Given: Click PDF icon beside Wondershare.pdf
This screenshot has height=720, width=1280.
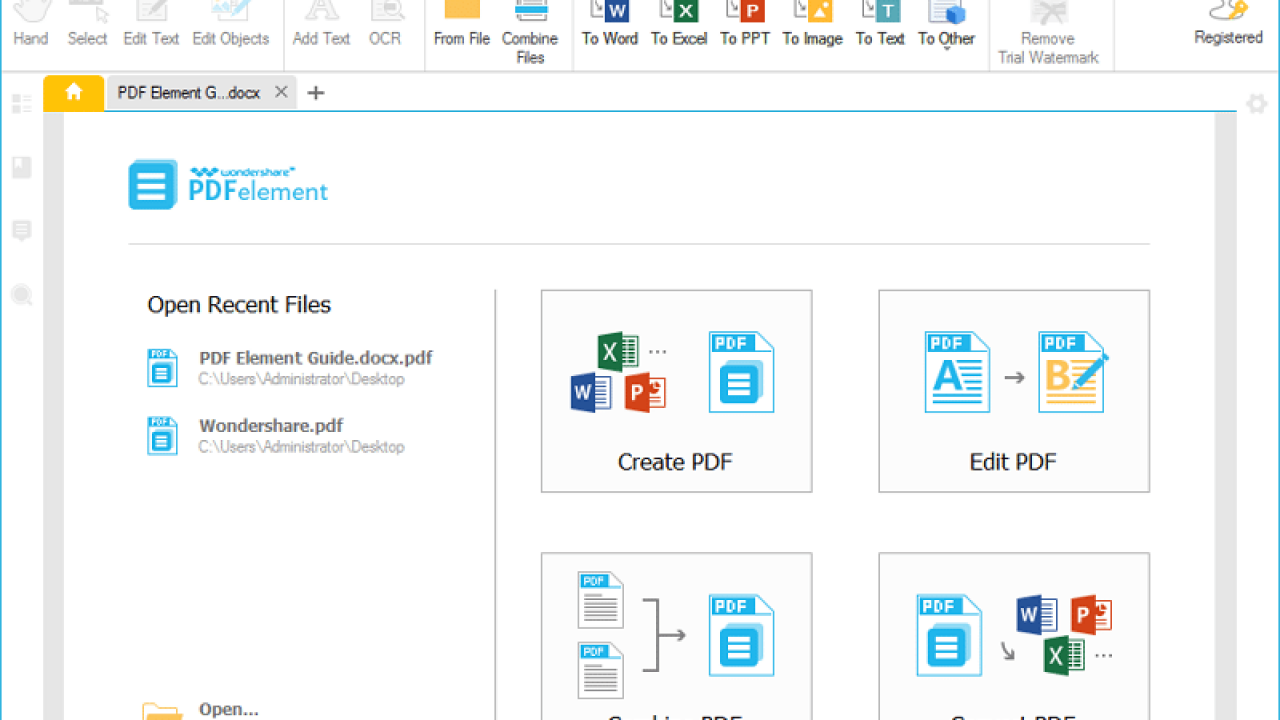Looking at the screenshot, I should click(162, 436).
